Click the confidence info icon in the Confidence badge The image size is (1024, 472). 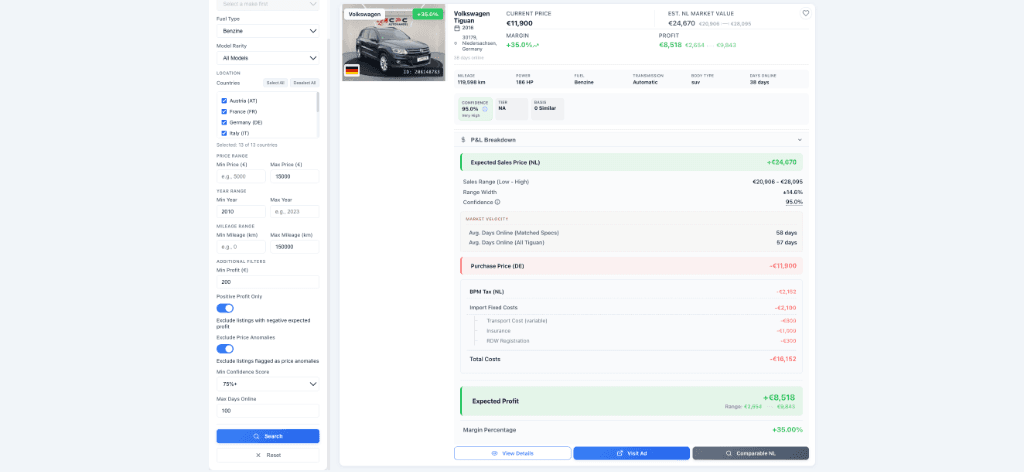click(x=485, y=109)
